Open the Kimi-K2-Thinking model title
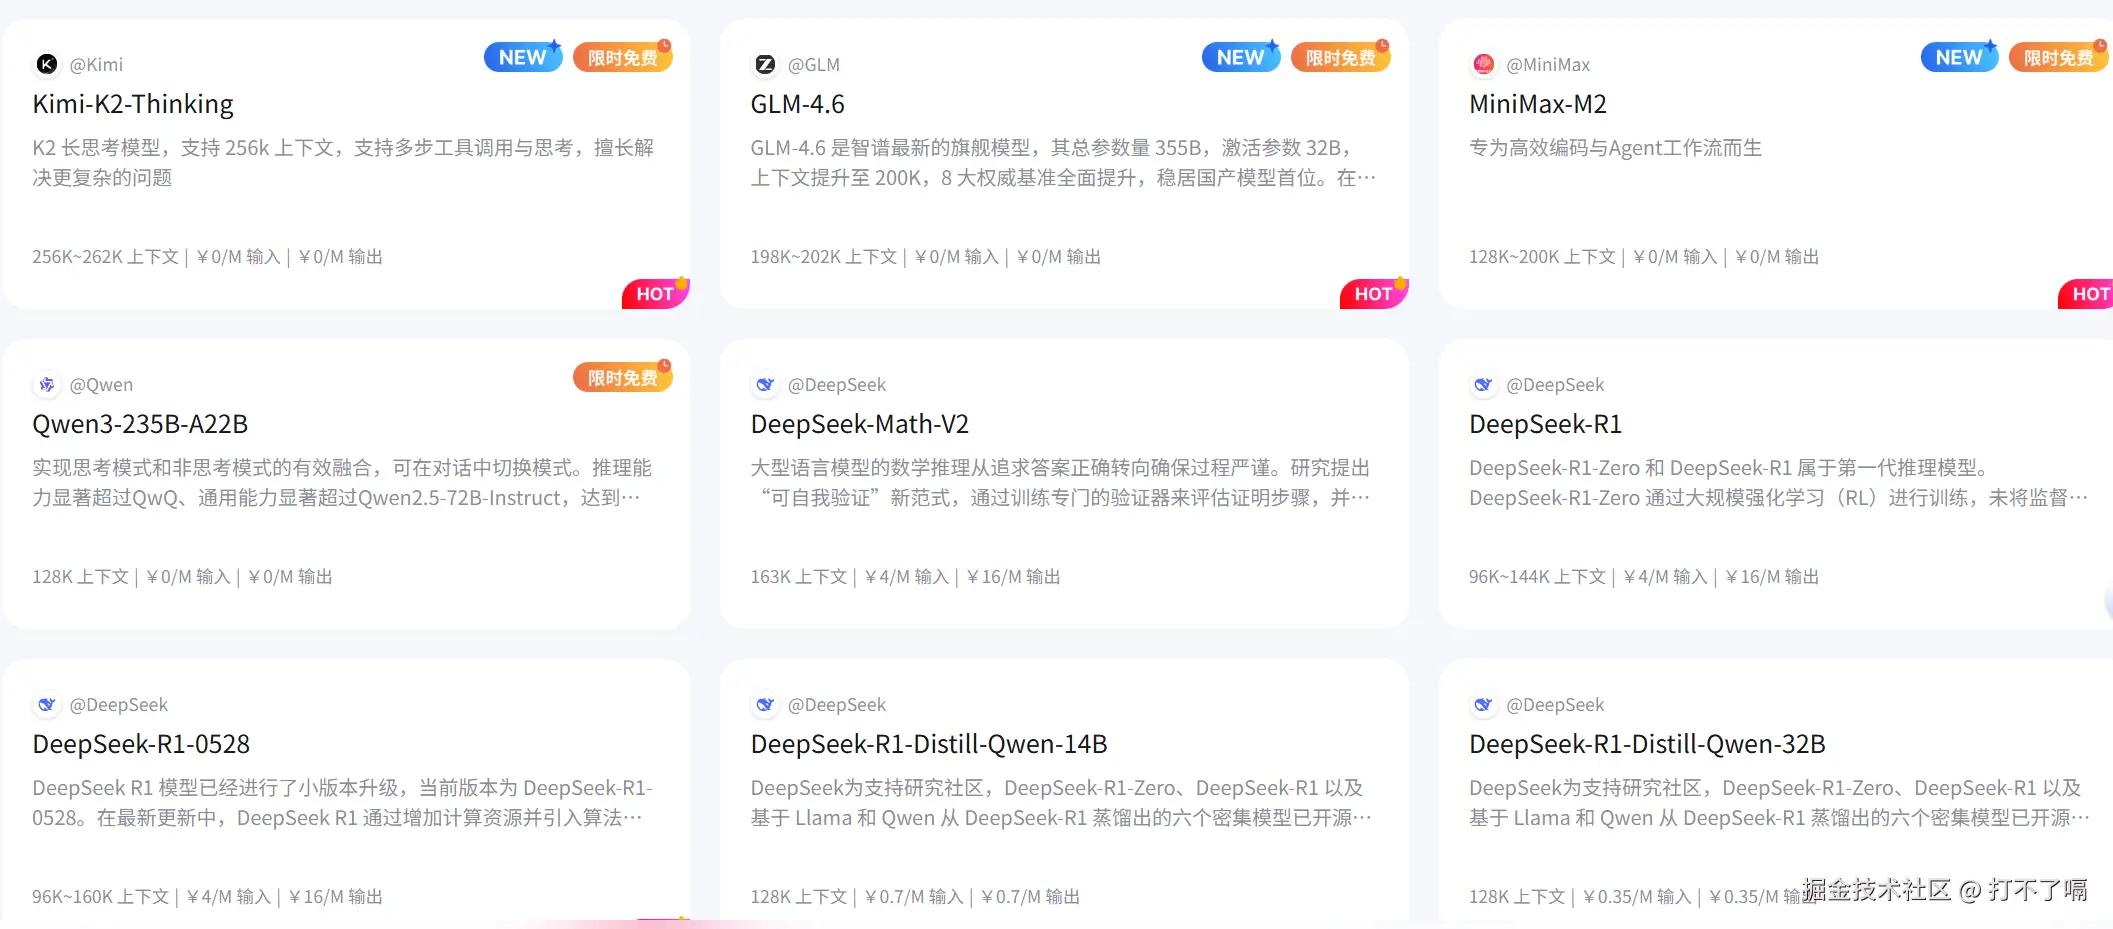 pyautogui.click(x=133, y=104)
